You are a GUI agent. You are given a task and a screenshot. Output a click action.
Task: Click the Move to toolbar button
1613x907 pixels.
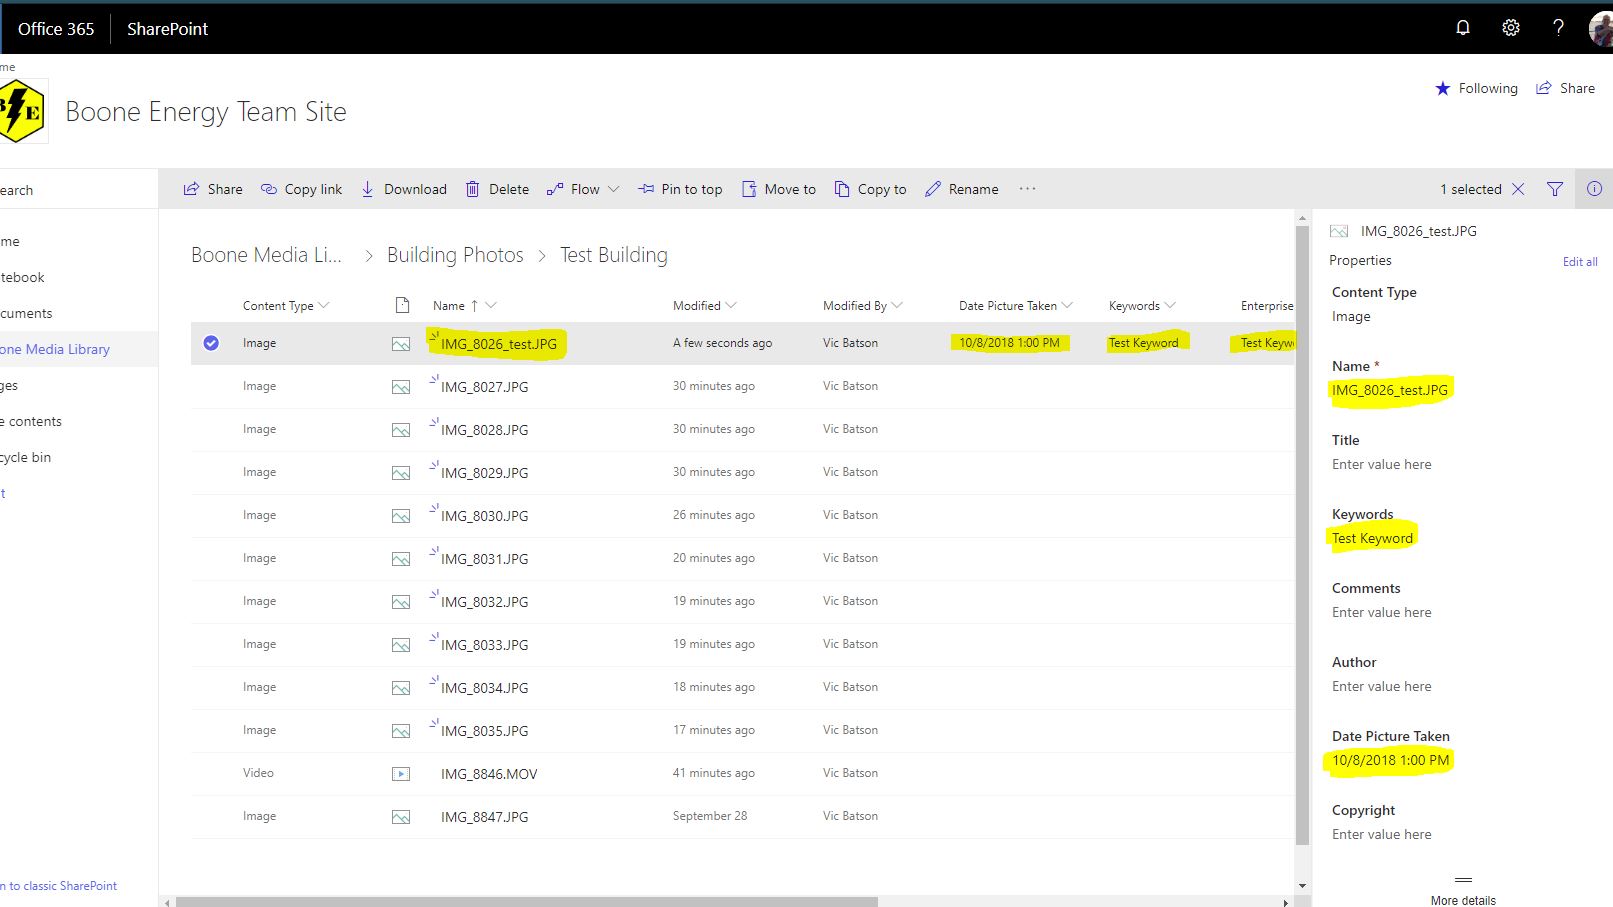[x=778, y=189]
